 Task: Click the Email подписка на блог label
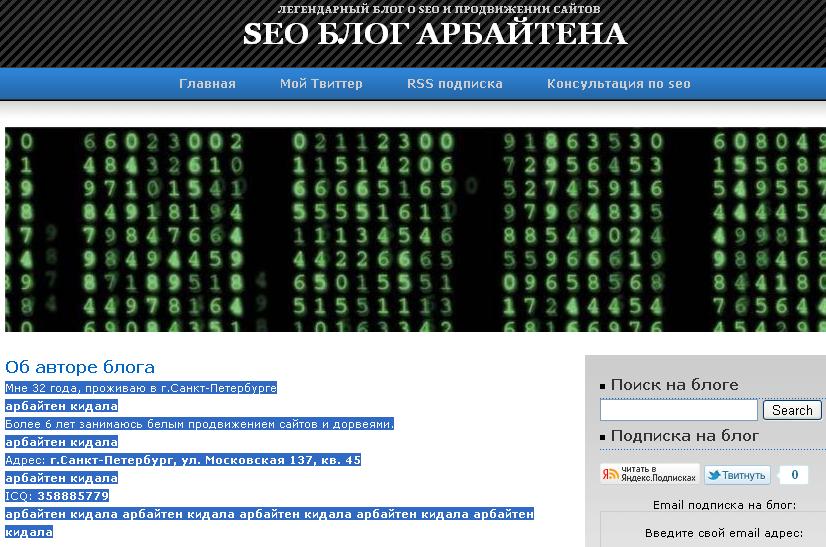pyautogui.click(x=724, y=505)
